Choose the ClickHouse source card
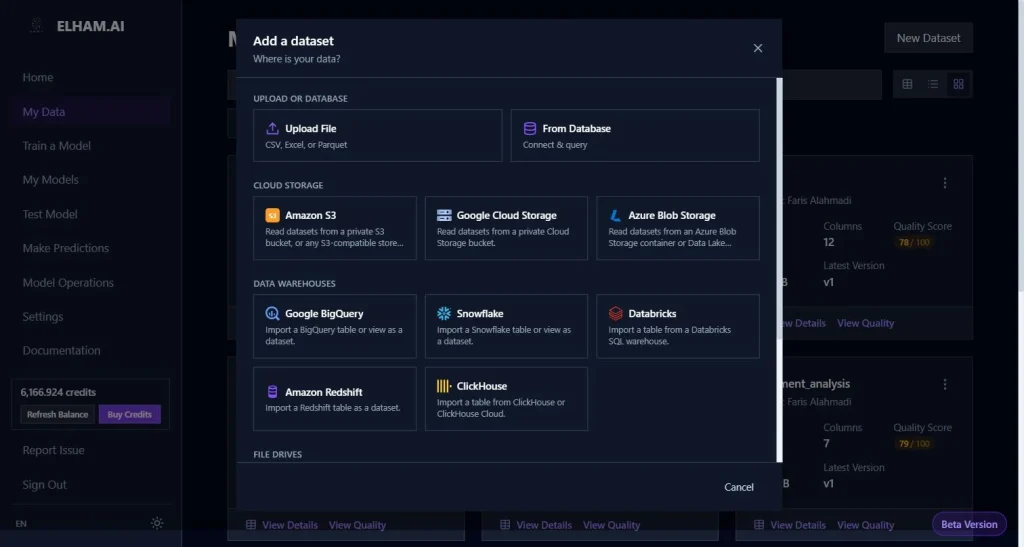The image size is (1024, 547). [506, 399]
